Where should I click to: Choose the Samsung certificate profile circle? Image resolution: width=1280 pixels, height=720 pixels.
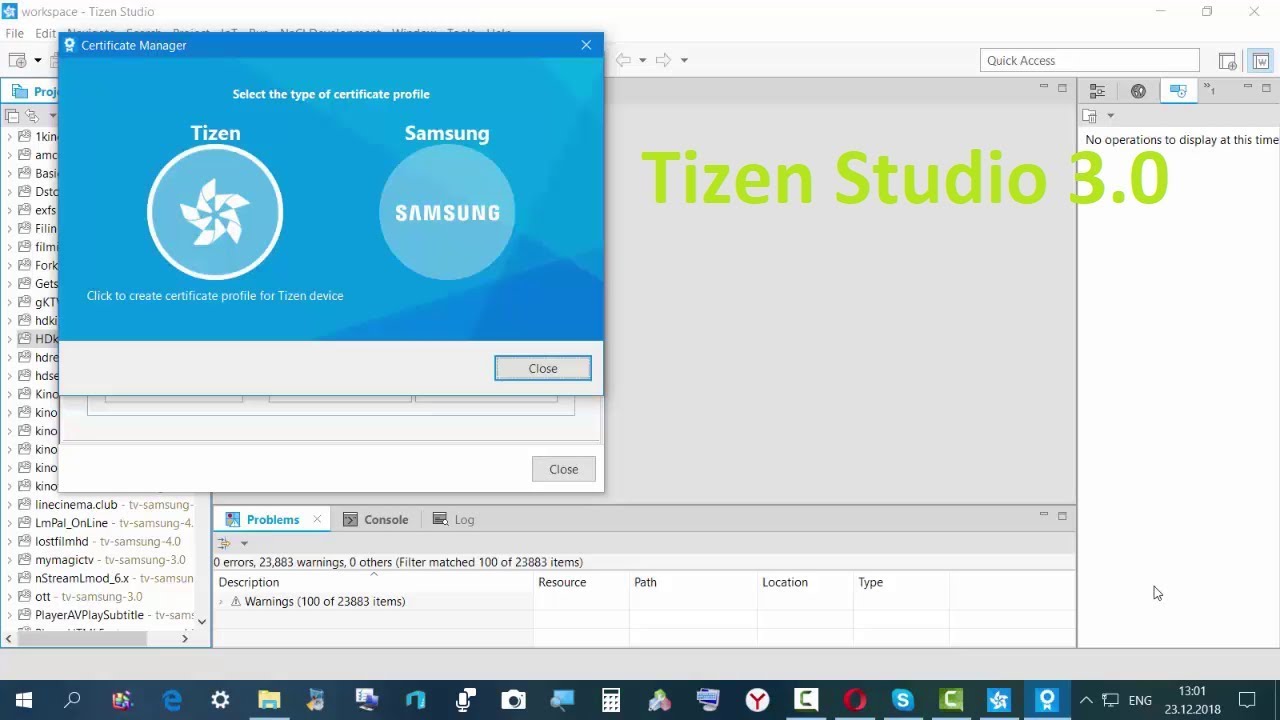tap(447, 212)
